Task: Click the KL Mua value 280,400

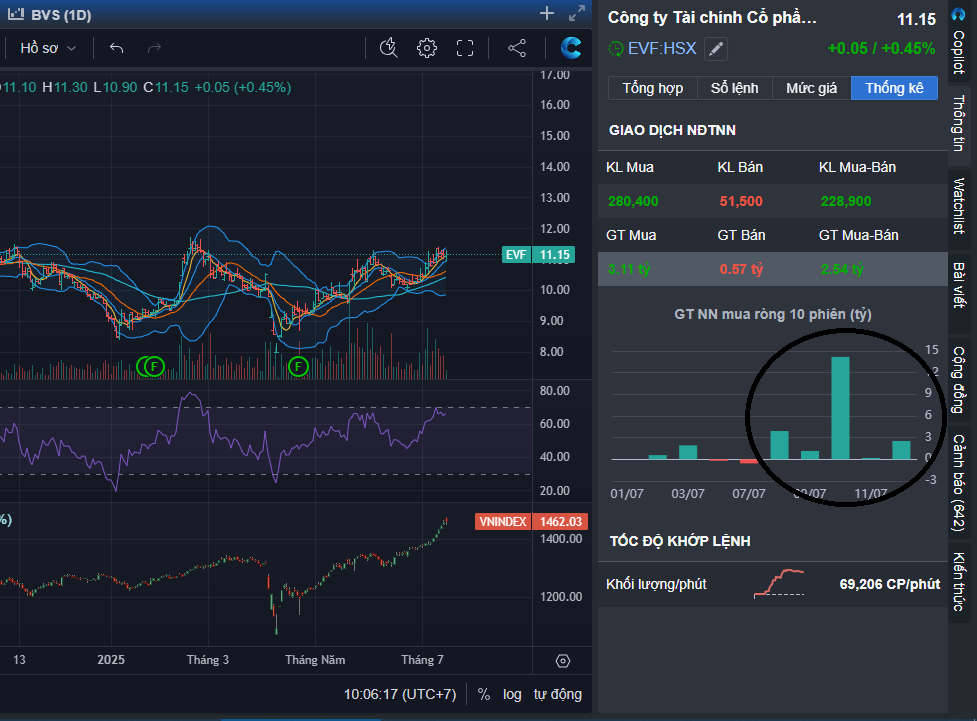Action: 633,201
